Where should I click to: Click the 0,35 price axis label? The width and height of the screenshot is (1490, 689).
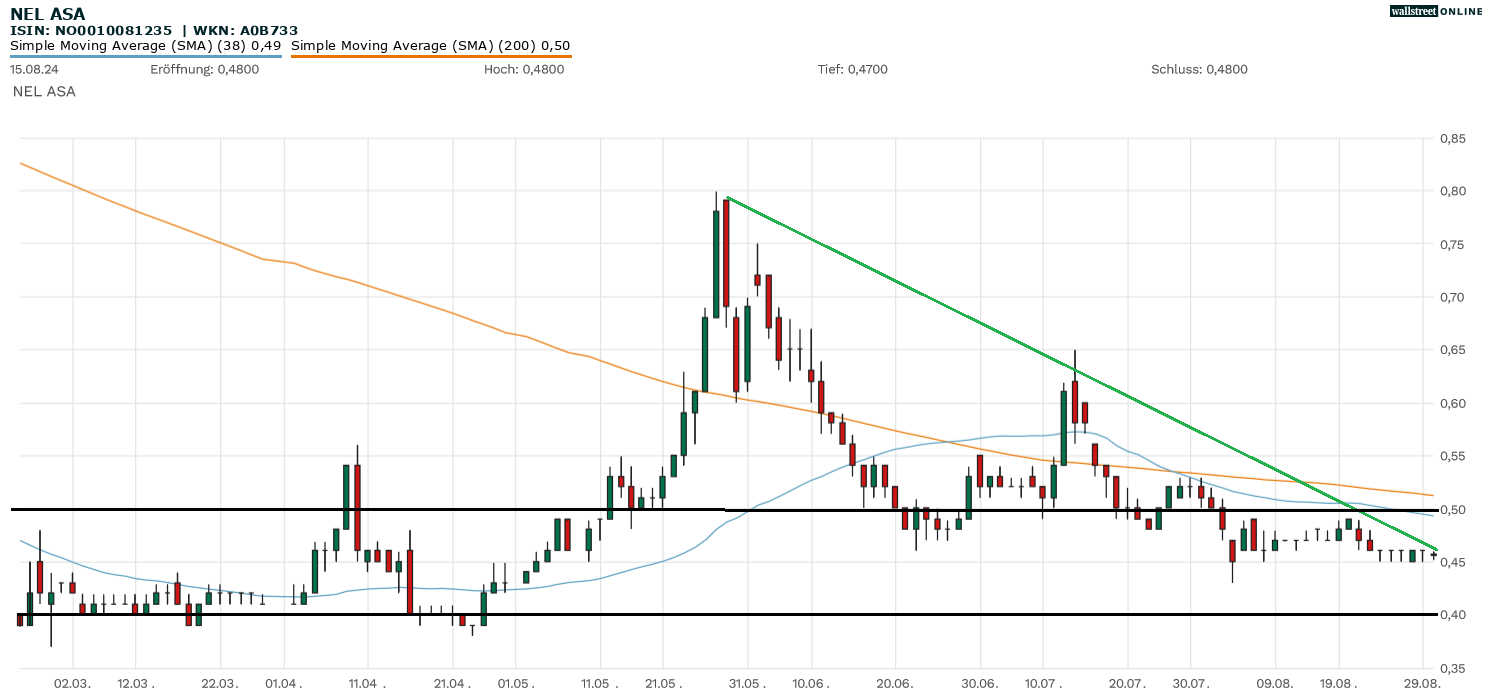pyautogui.click(x=1452, y=668)
